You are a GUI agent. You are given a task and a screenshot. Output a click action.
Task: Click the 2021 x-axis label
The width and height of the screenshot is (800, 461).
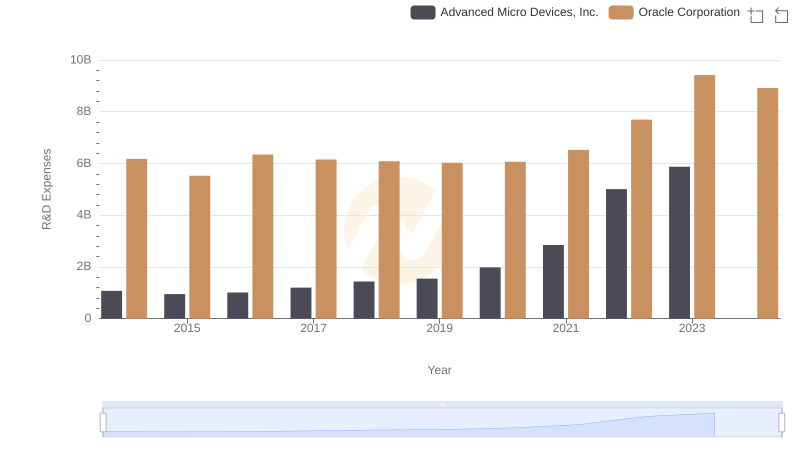pyautogui.click(x=566, y=328)
